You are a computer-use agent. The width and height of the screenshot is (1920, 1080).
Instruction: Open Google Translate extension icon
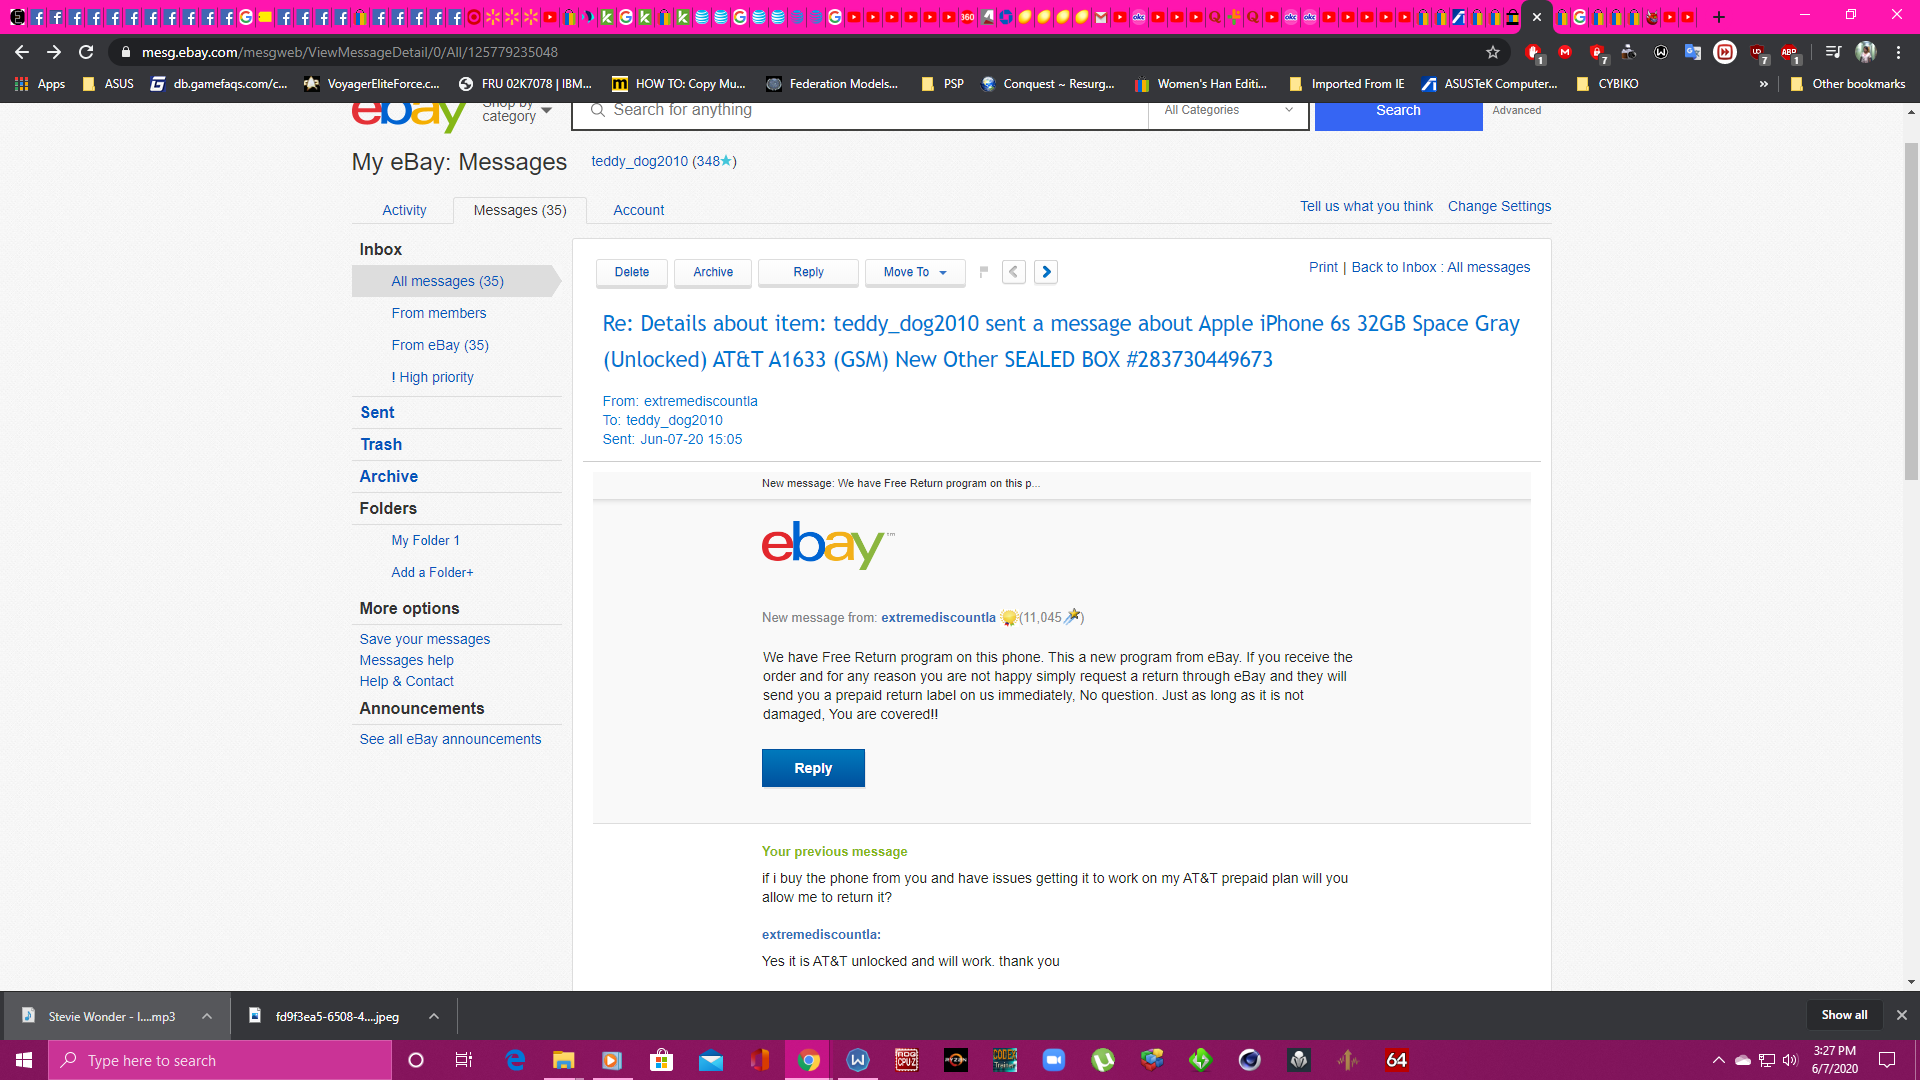1693,52
